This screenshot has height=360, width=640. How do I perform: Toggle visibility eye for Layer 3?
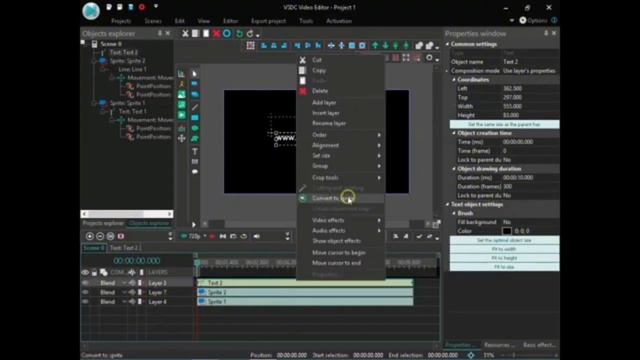[x=85, y=283]
